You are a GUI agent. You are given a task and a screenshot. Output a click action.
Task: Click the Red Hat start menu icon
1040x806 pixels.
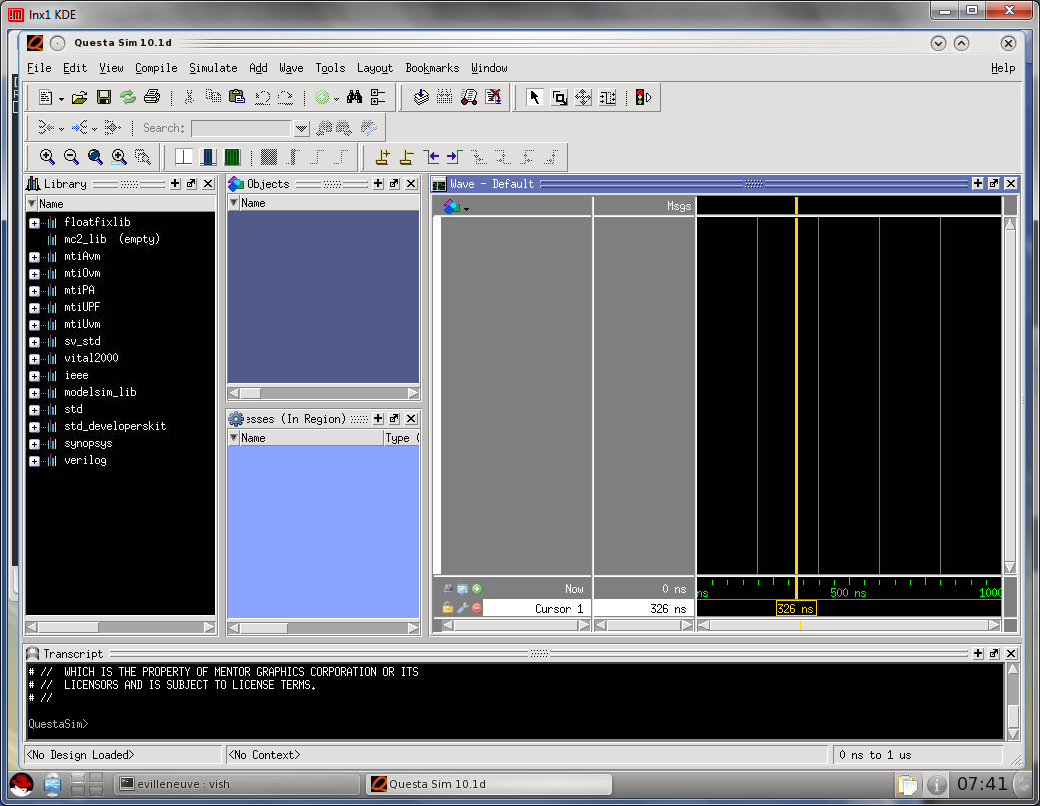click(x=21, y=784)
